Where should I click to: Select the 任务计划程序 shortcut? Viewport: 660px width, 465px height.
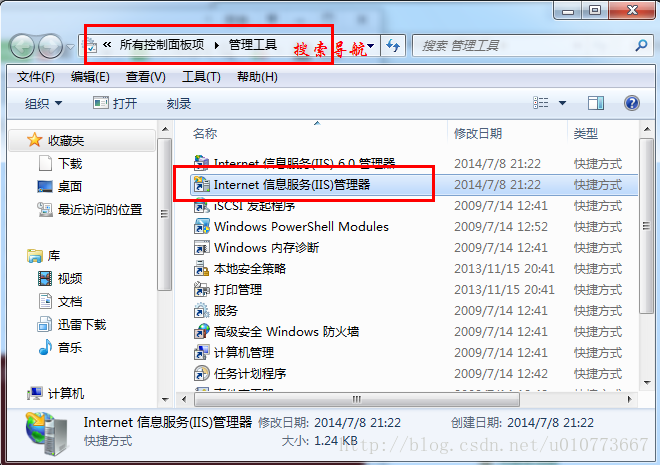pyautogui.click(x=250, y=374)
